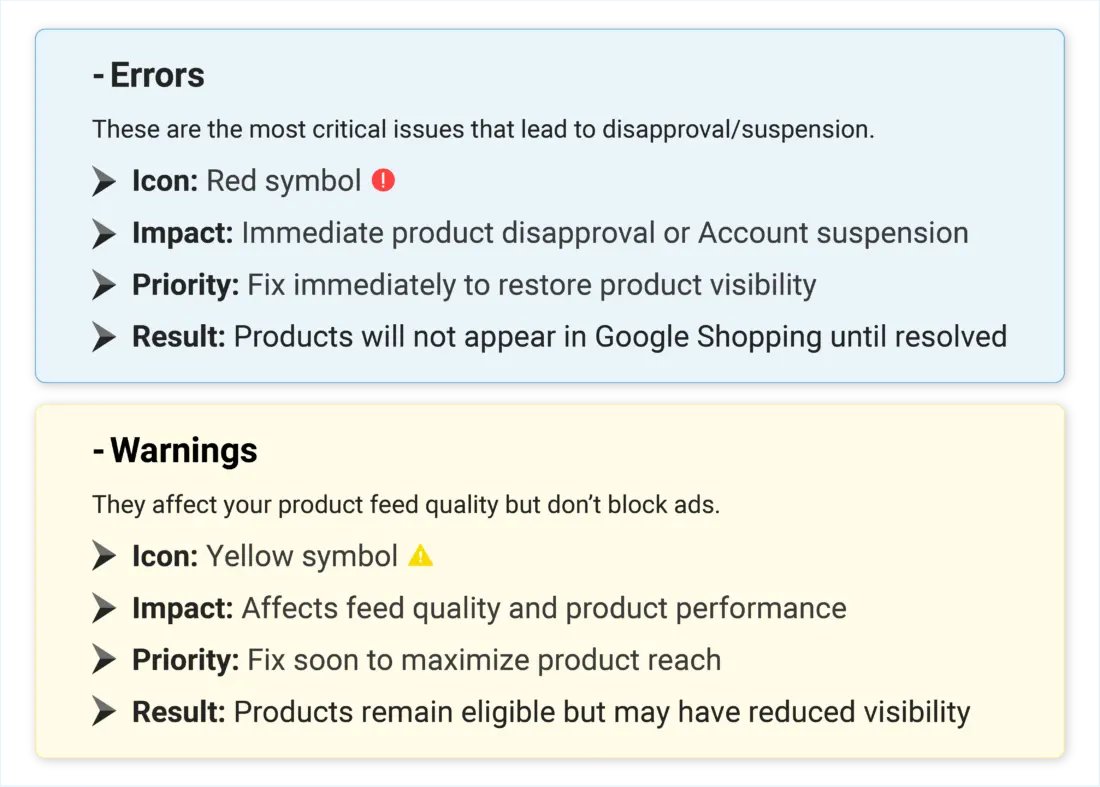Click the arrow bullet beside Warnings Result line
This screenshot has width=1100, height=787.
pyautogui.click(x=104, y=712)
